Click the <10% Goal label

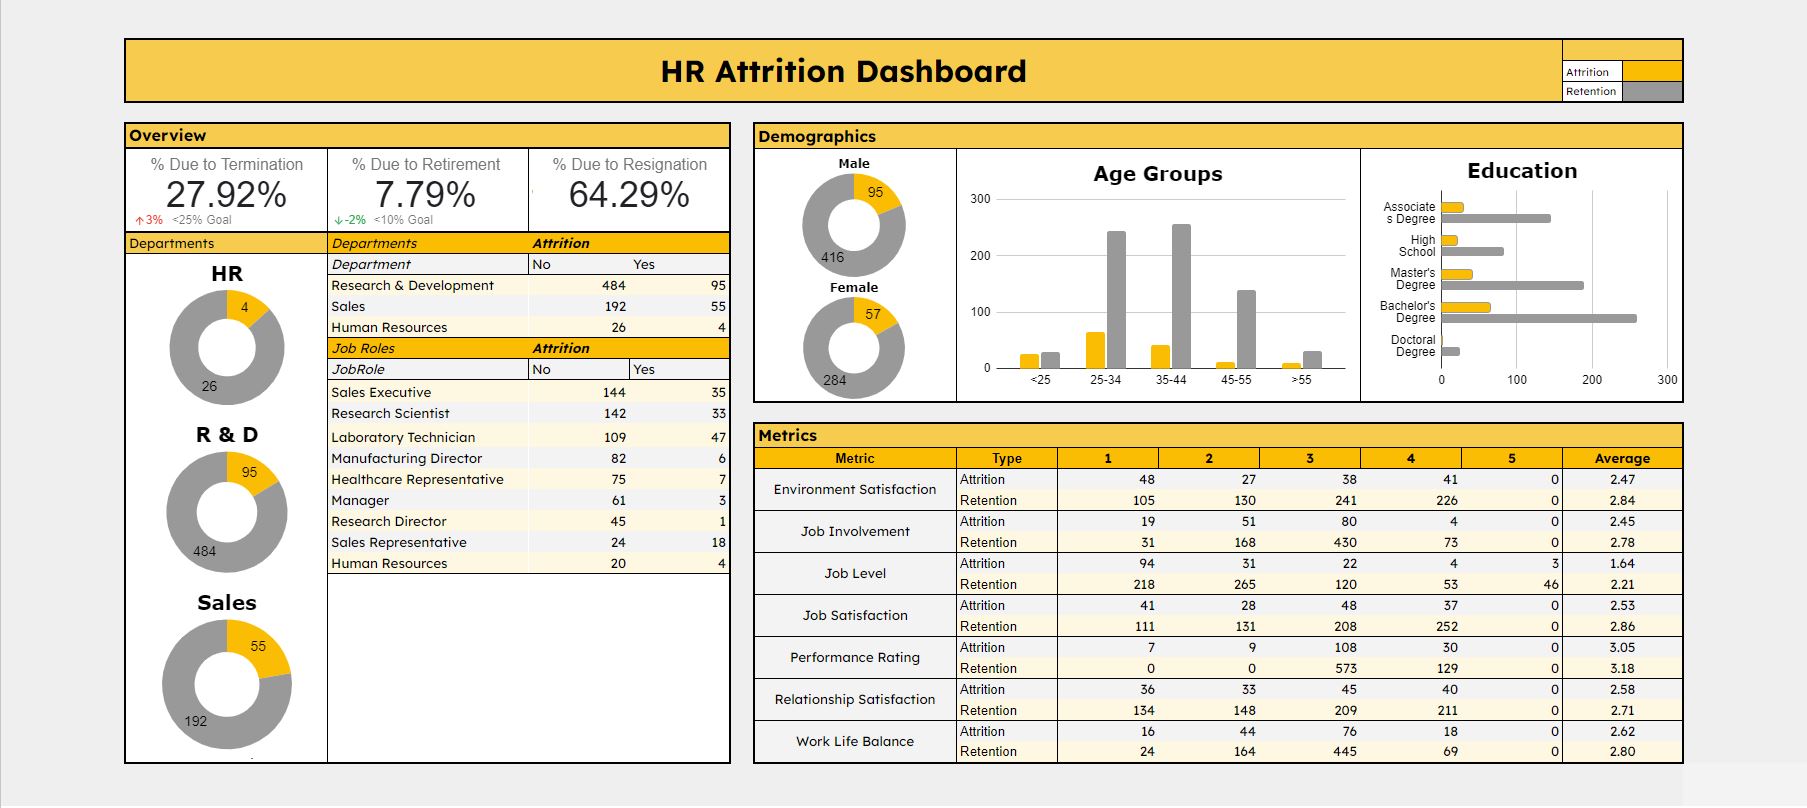[404, 220]
